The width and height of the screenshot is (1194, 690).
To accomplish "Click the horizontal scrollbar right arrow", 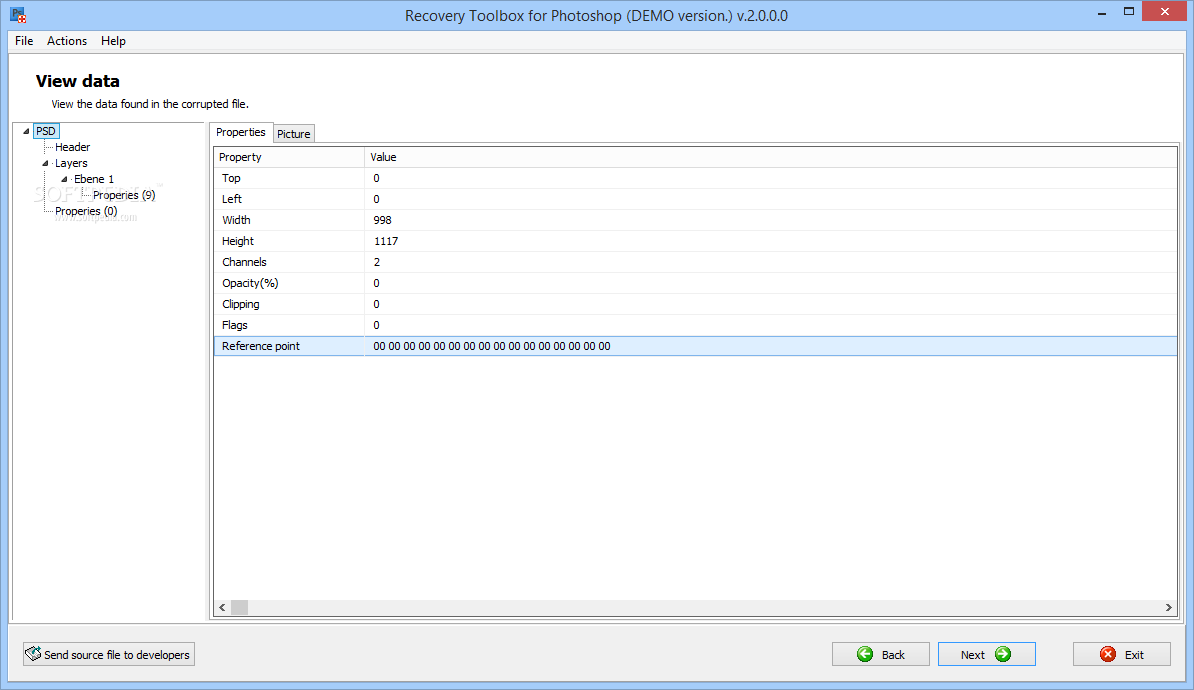I will pos(1168,607).
